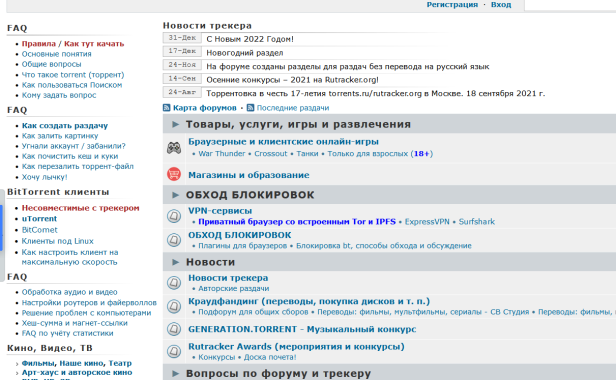The image size is (616, 380).
Task: Click the RSS icon beside Карта форумов
Action: [167, 108]
